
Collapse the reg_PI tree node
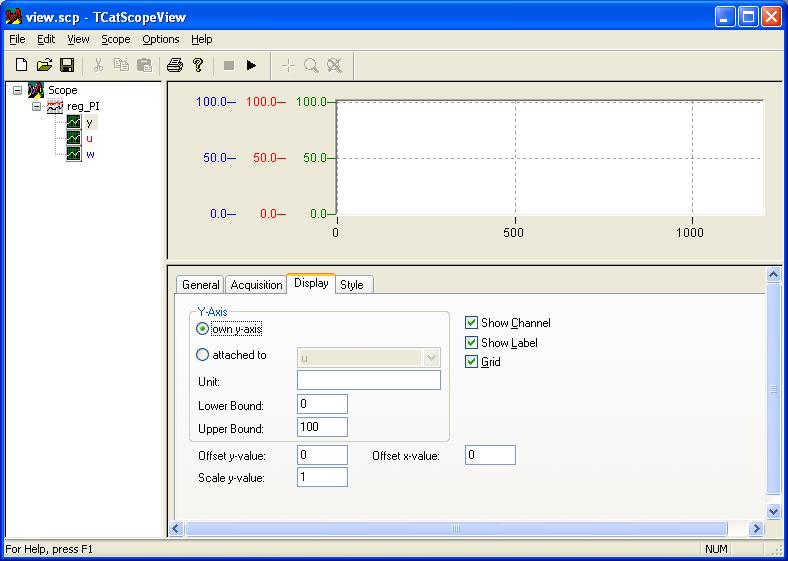(36, 107)
